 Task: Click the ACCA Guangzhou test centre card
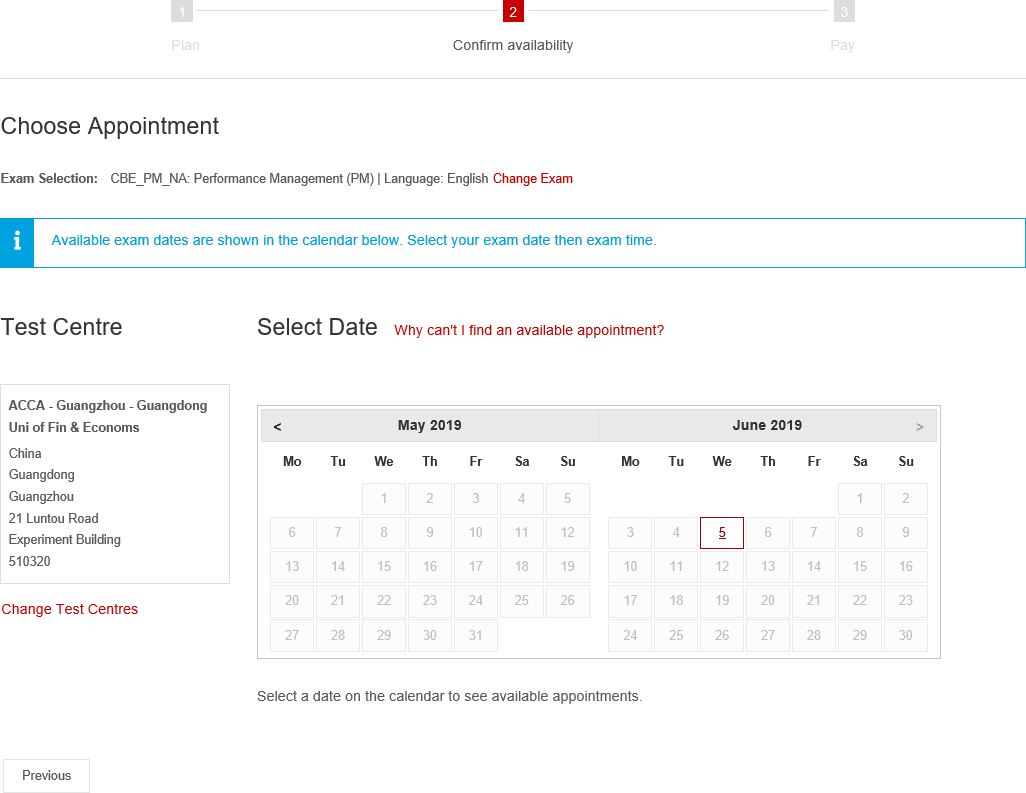[x=115, y=484]
